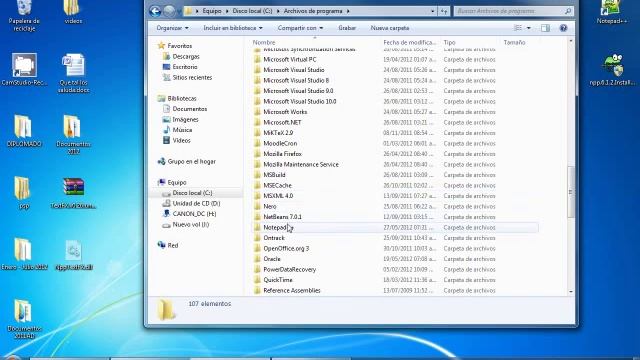Click Equipo in the address breadcrumb
Viewport: 640px width, 360px height.
coord(212,11)
